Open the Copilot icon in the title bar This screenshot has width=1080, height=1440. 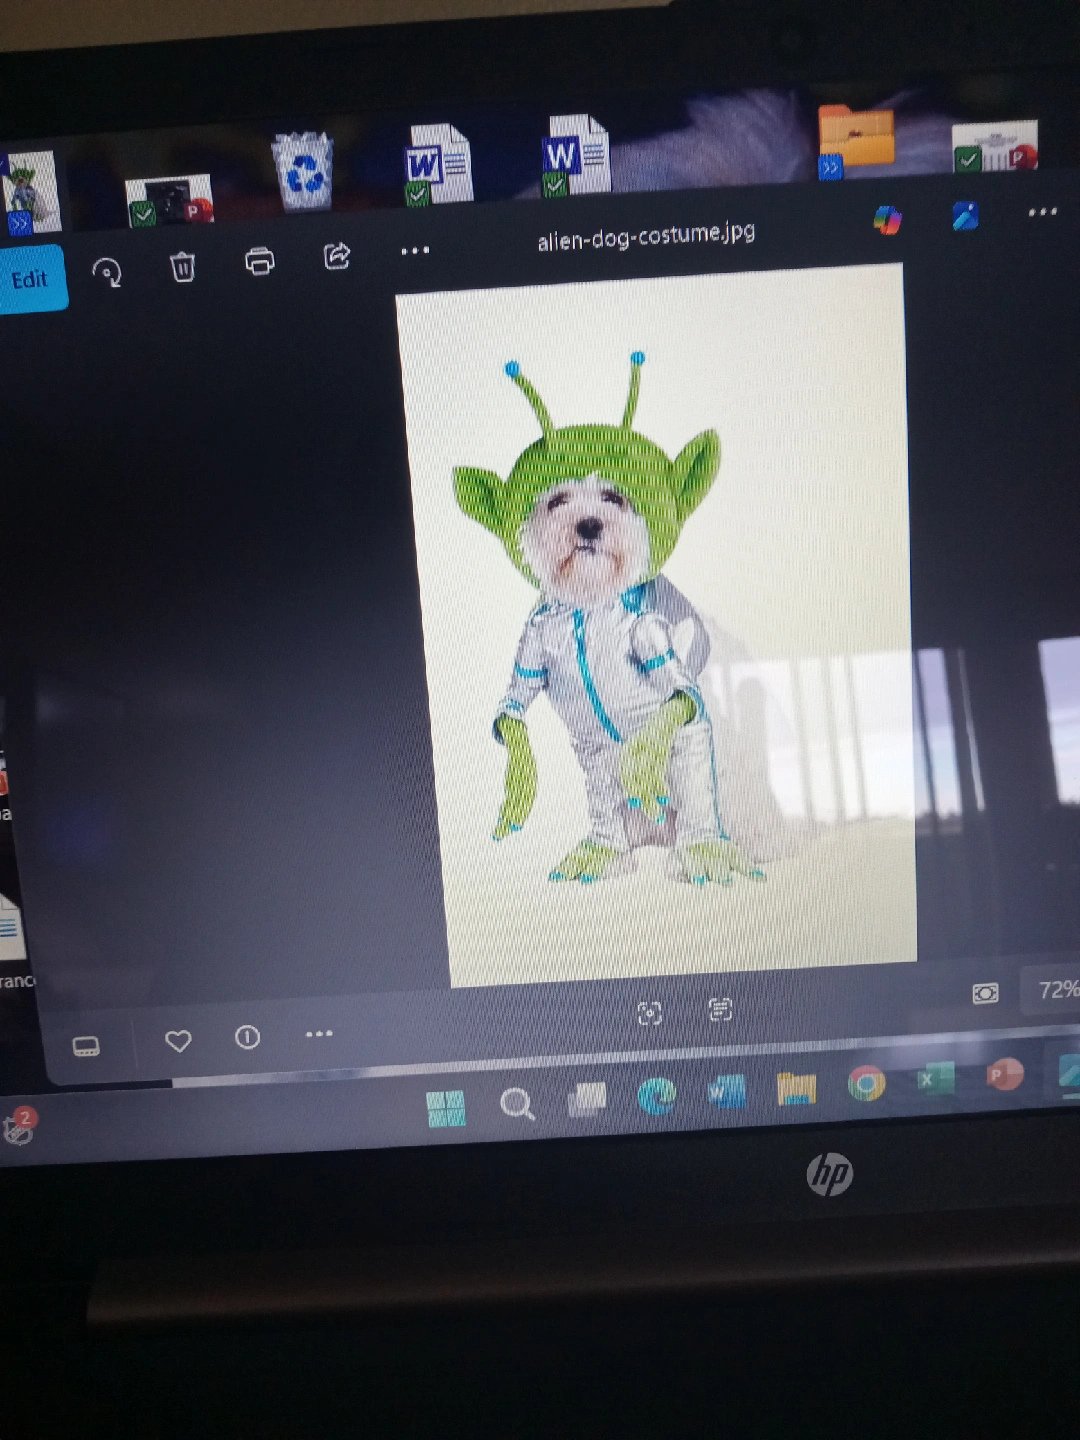coord(886,219)
